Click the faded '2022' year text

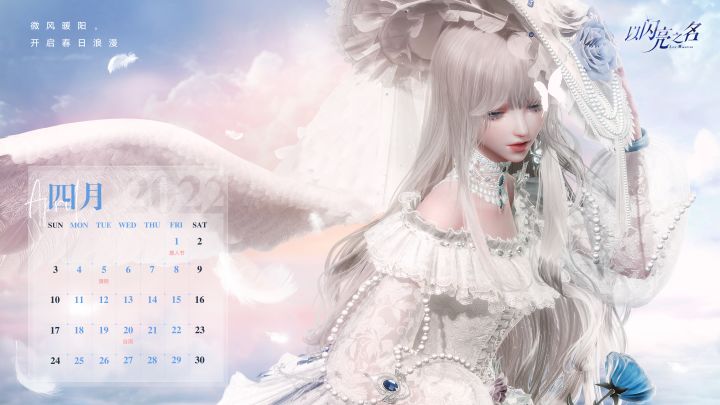tap(176, 194)
